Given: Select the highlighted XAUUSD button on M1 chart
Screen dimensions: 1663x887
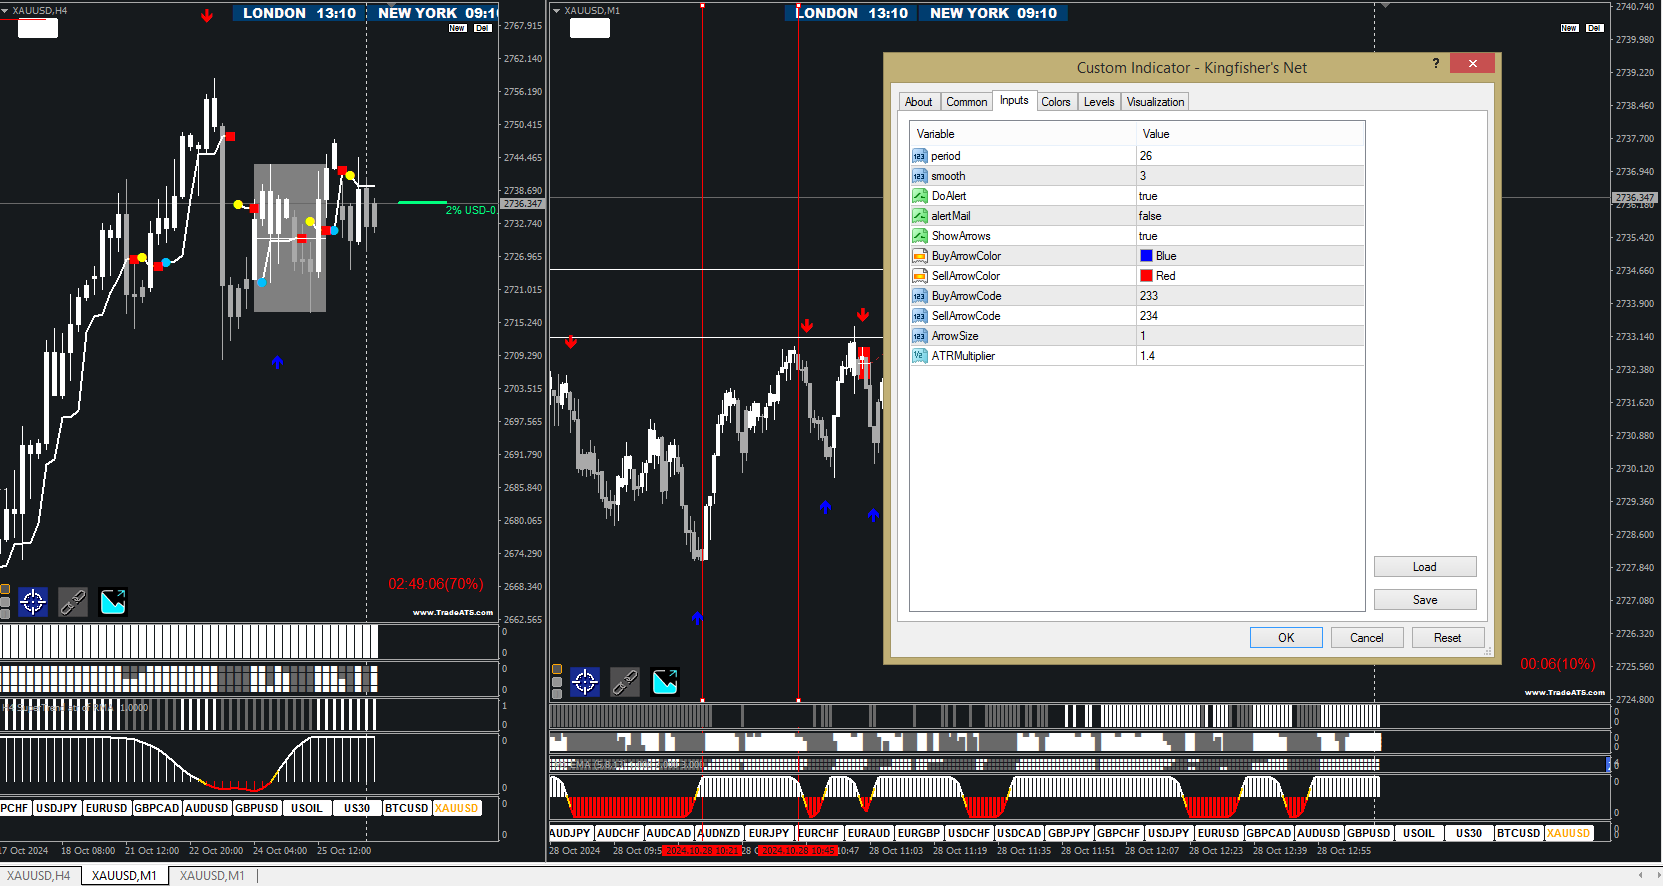Looking at the screenshot, I should pyautogui.click(x=1569, y=833).
